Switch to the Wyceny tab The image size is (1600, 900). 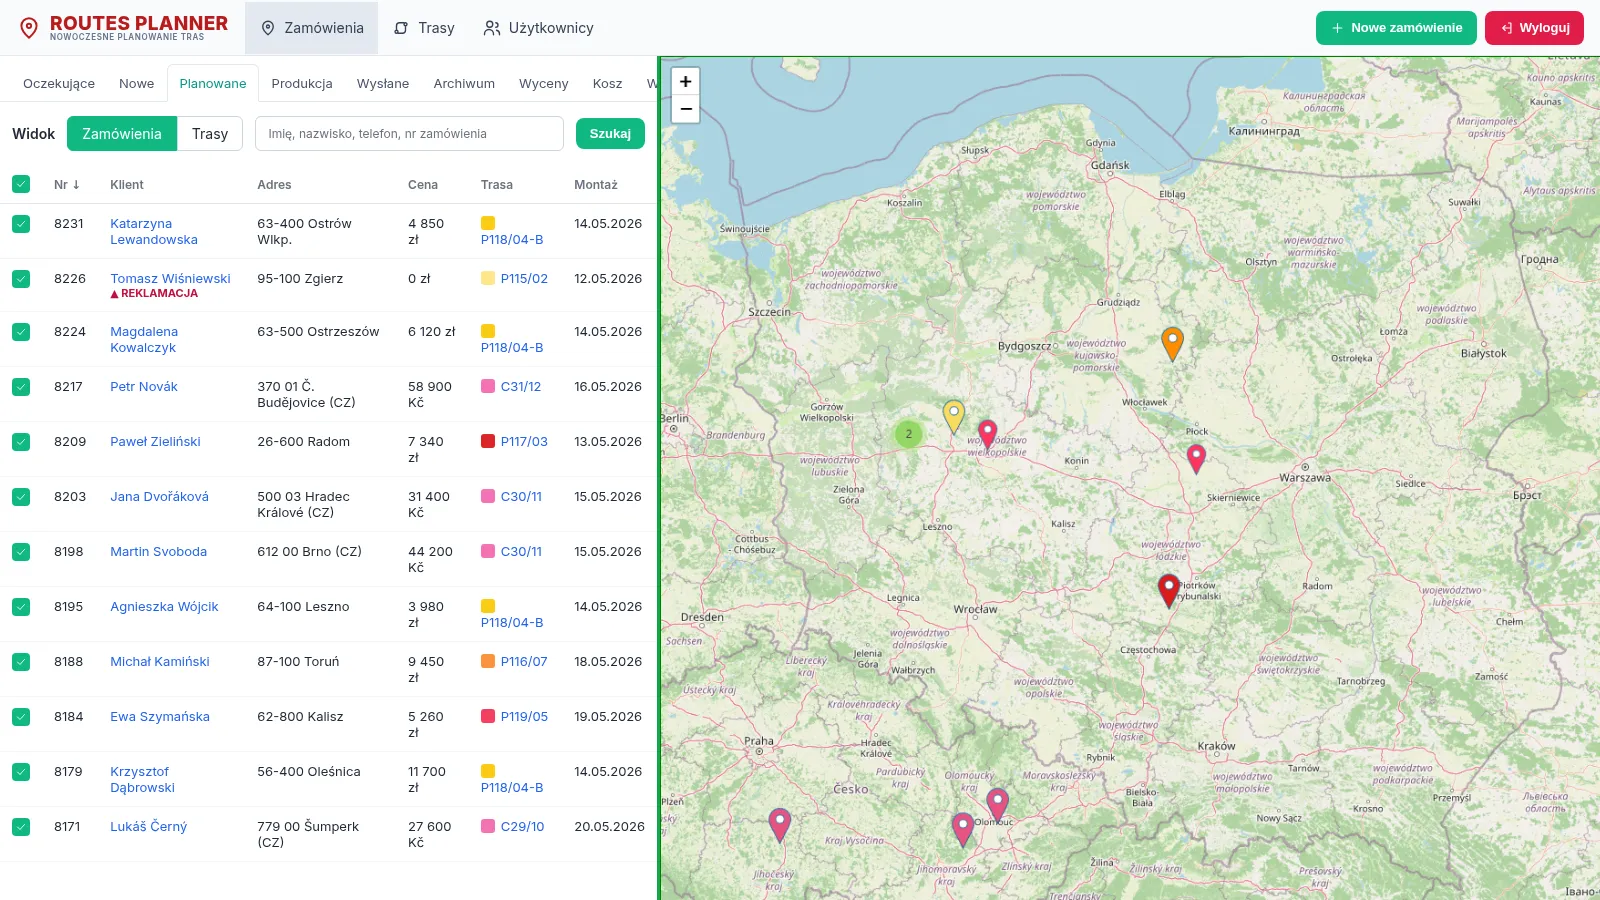pyautogui.click(x=543, y=83)
